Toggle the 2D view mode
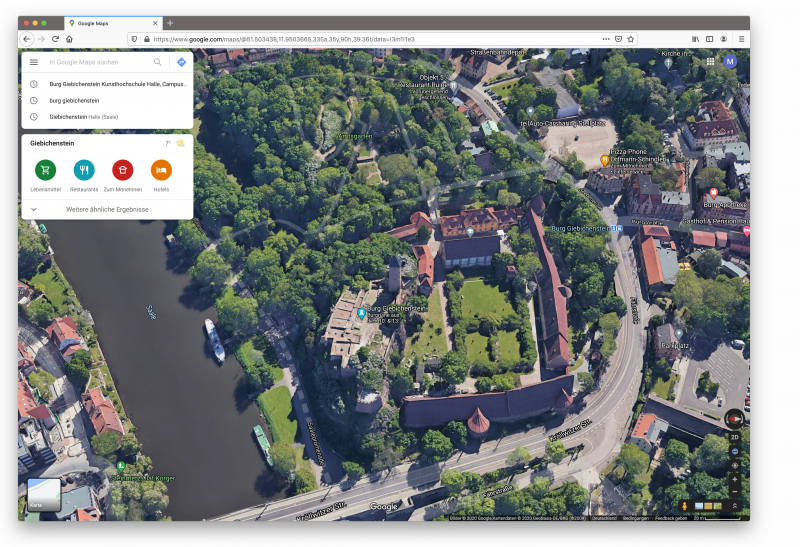The height and width of the screenshot is (547, 800). (x=735, y=437)
